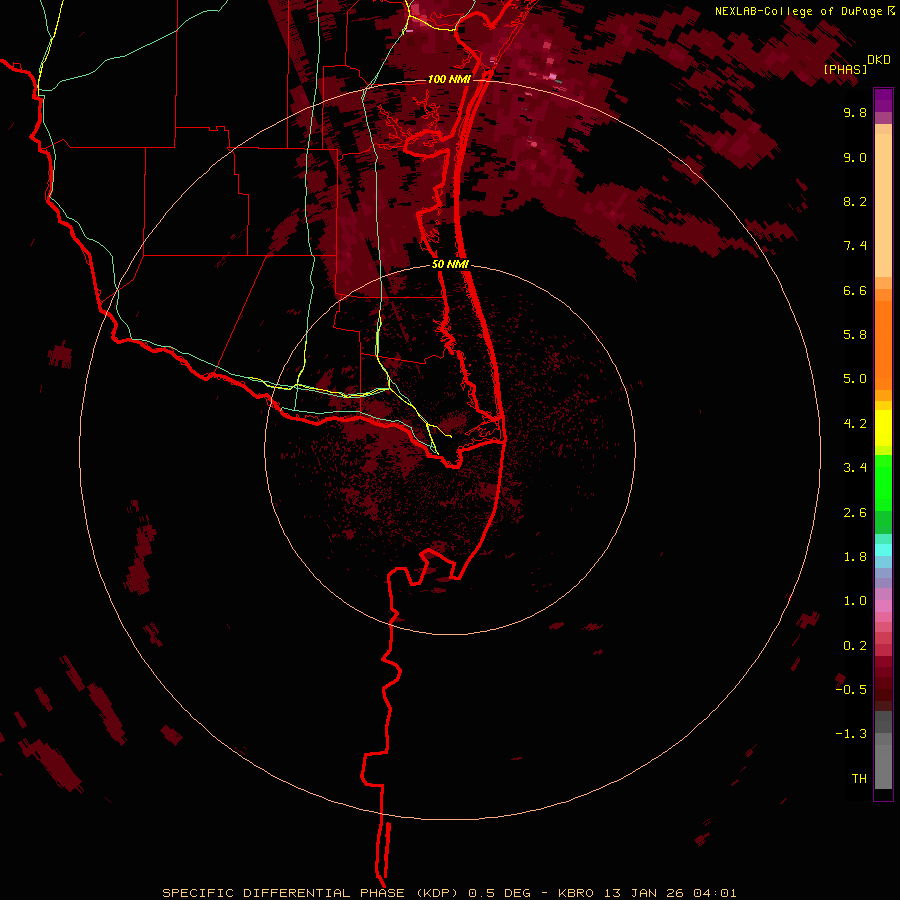Select the -0.5 scale value

(x=851, y=690)
